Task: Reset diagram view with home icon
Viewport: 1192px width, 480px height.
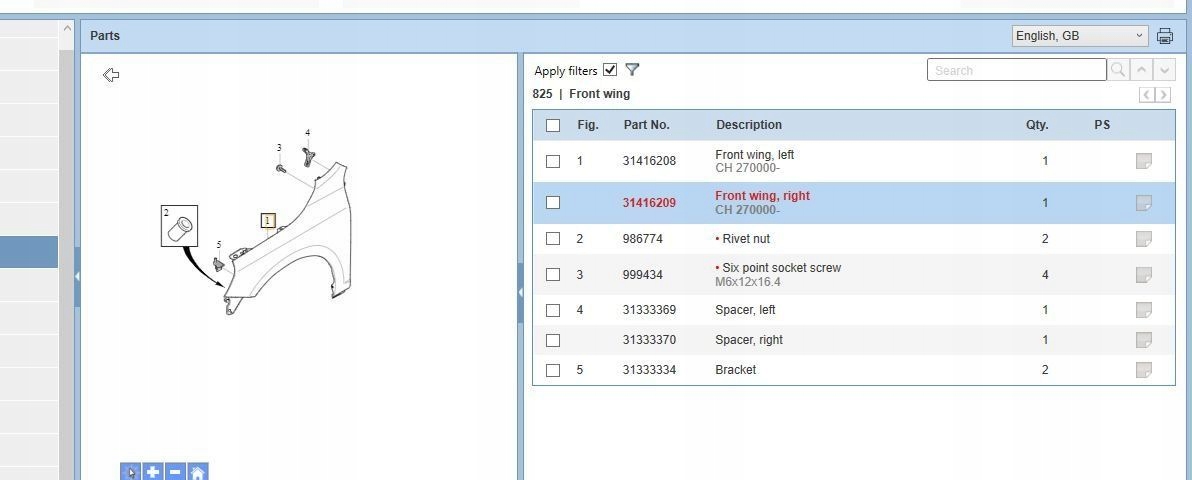Action: [198, 472]
